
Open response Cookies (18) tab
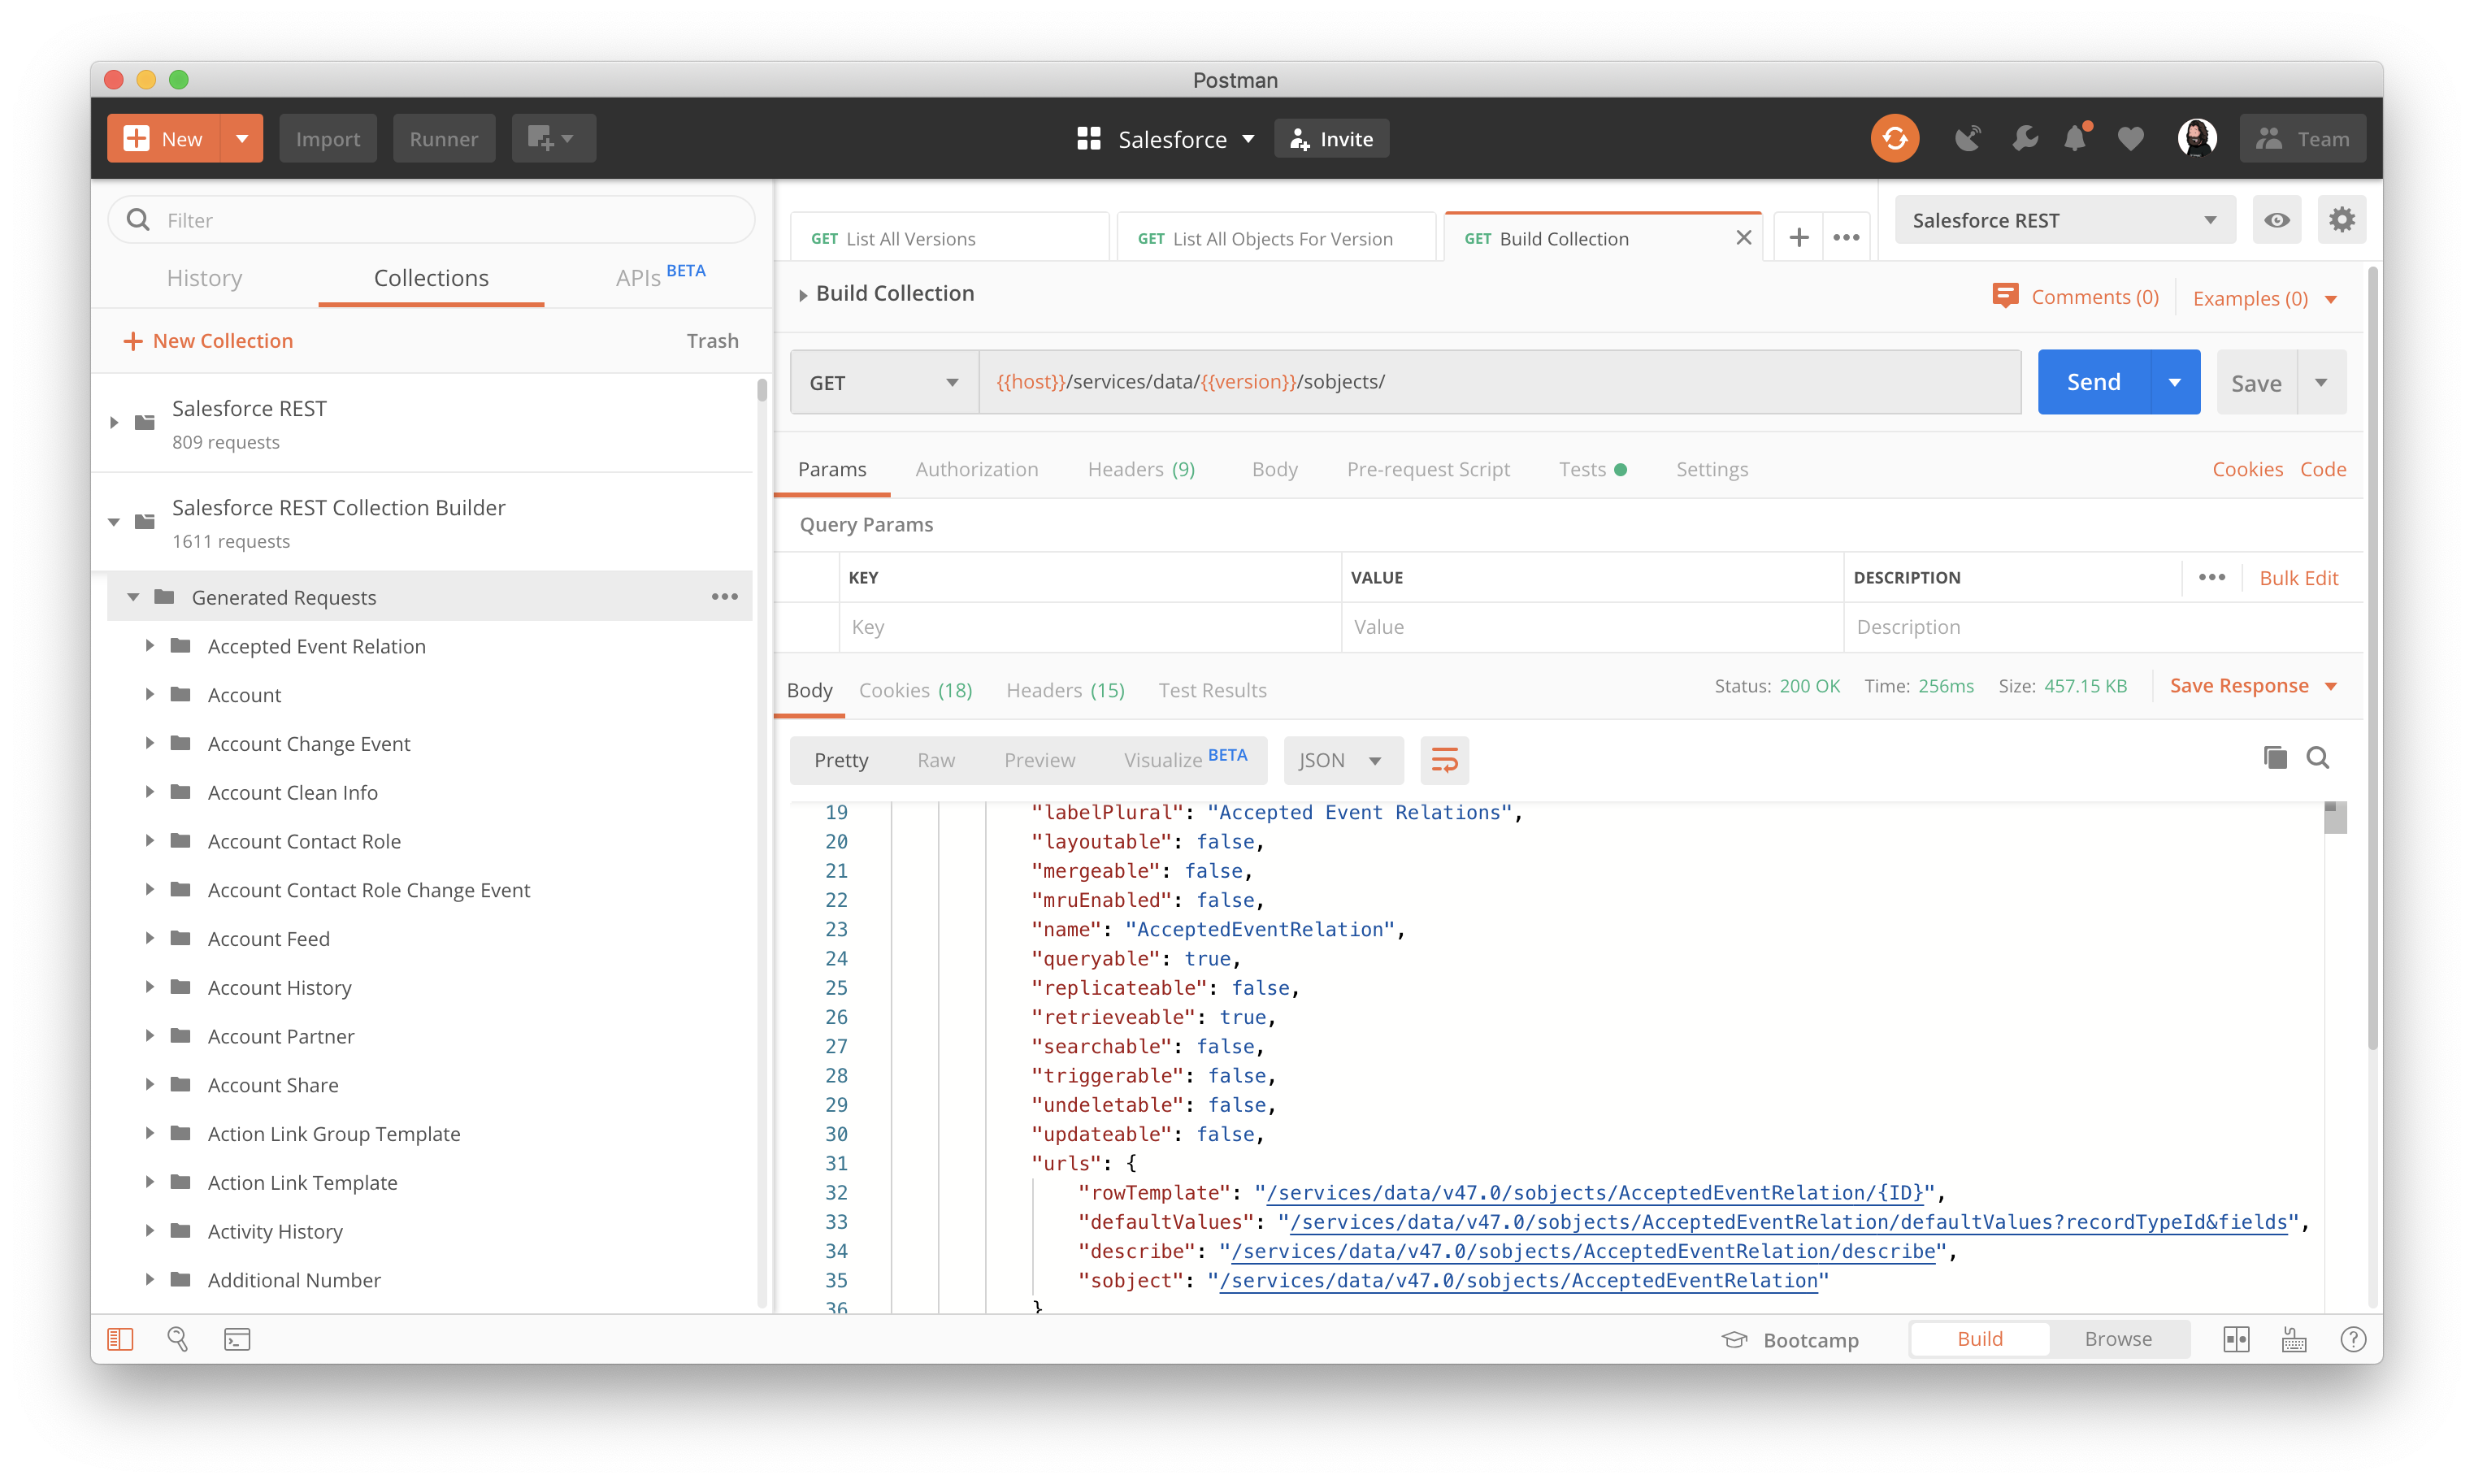point(914,690)
